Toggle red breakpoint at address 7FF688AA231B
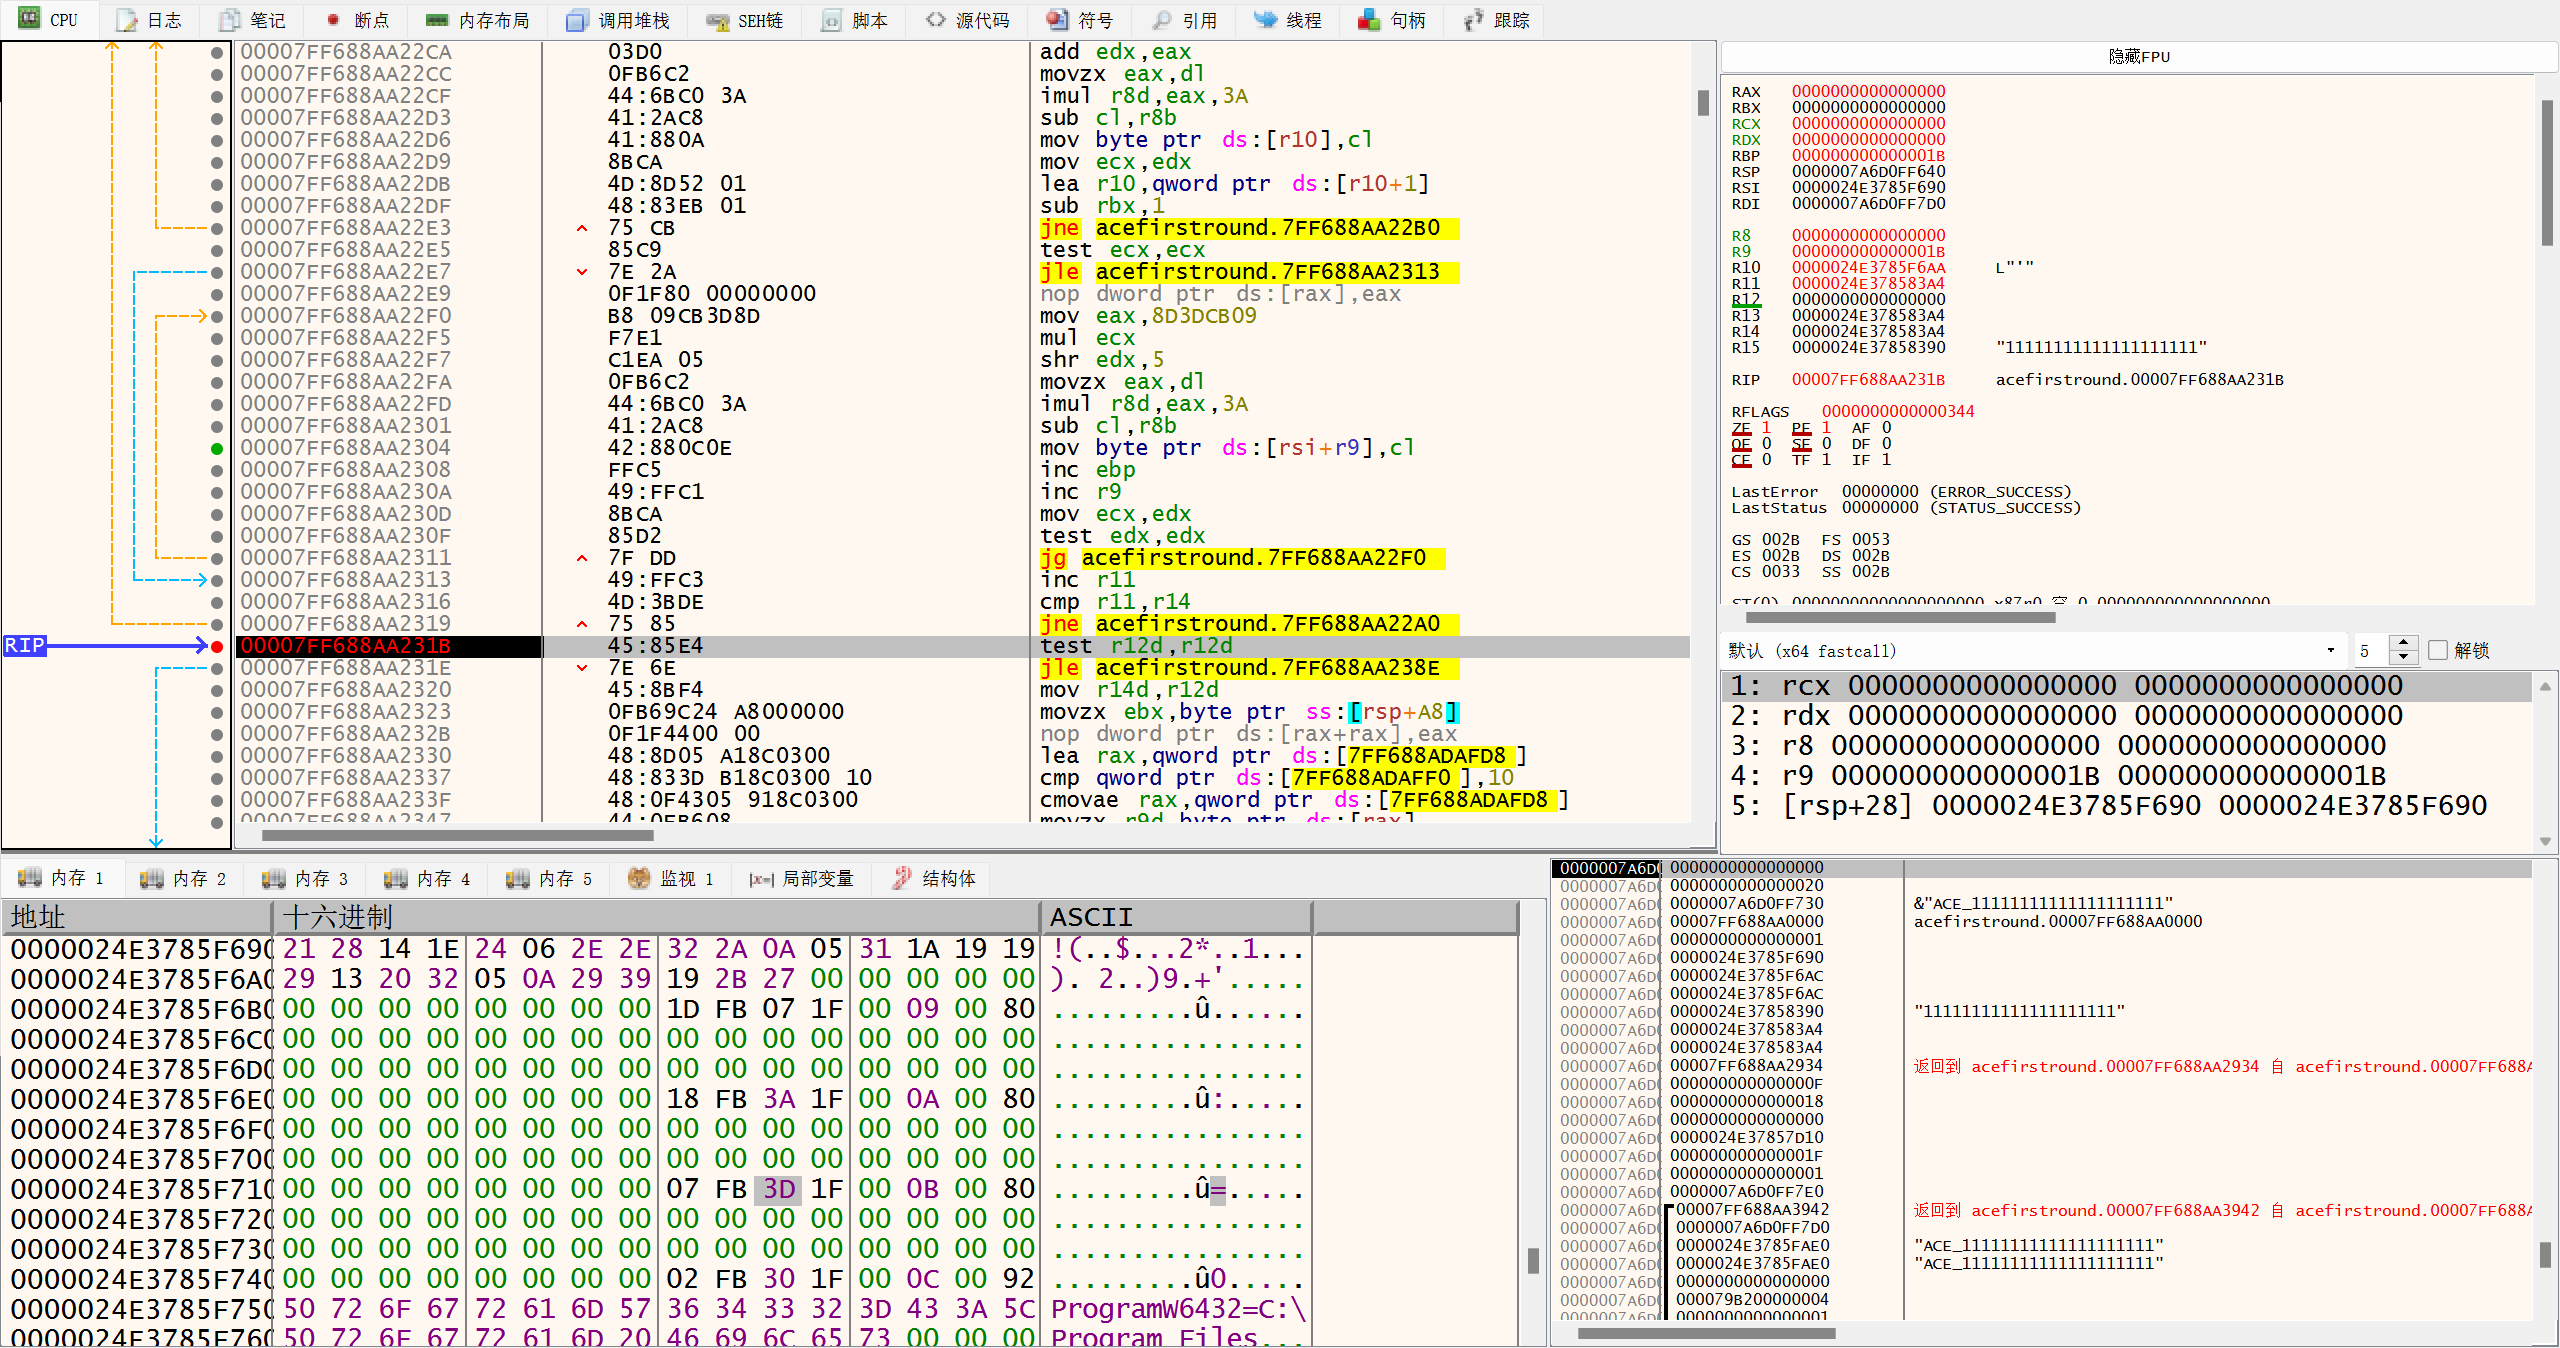The width and height of the screenshot is (2560, 1348). [x=217, y=646]
